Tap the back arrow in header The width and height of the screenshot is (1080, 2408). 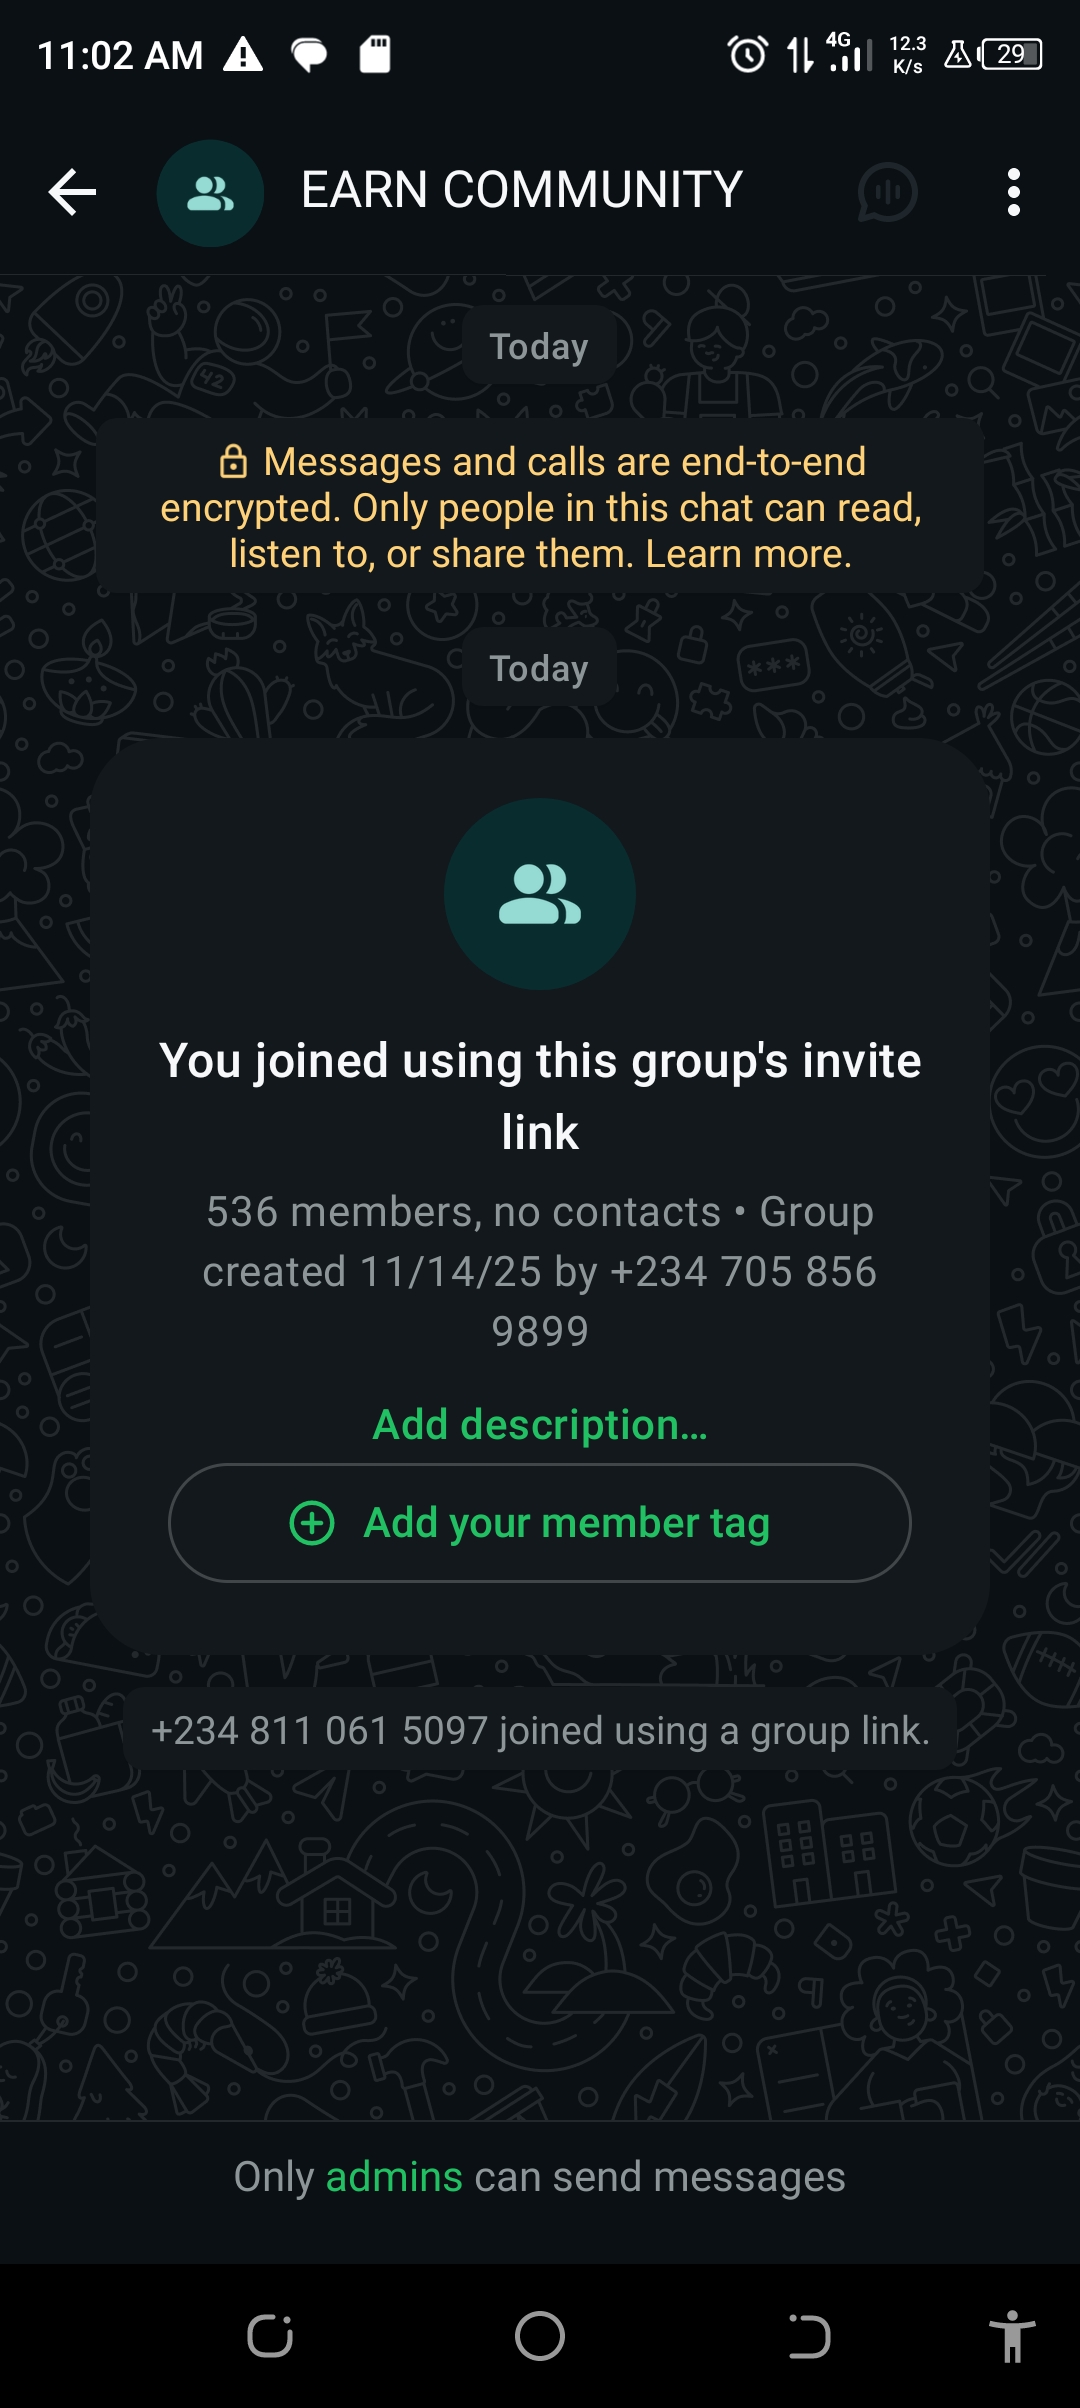(72, 192)
